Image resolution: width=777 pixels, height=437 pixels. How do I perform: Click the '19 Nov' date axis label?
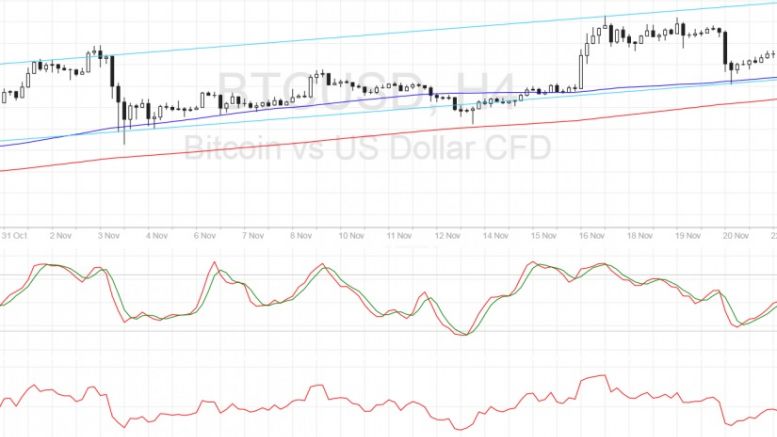[687, 236]
